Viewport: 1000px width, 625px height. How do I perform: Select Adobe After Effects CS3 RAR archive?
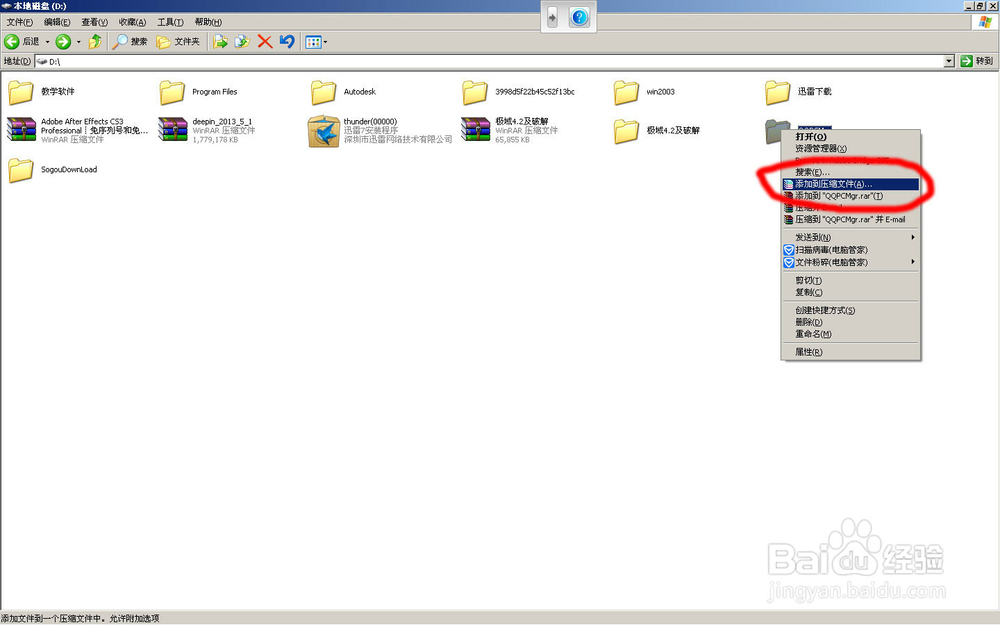77,130
